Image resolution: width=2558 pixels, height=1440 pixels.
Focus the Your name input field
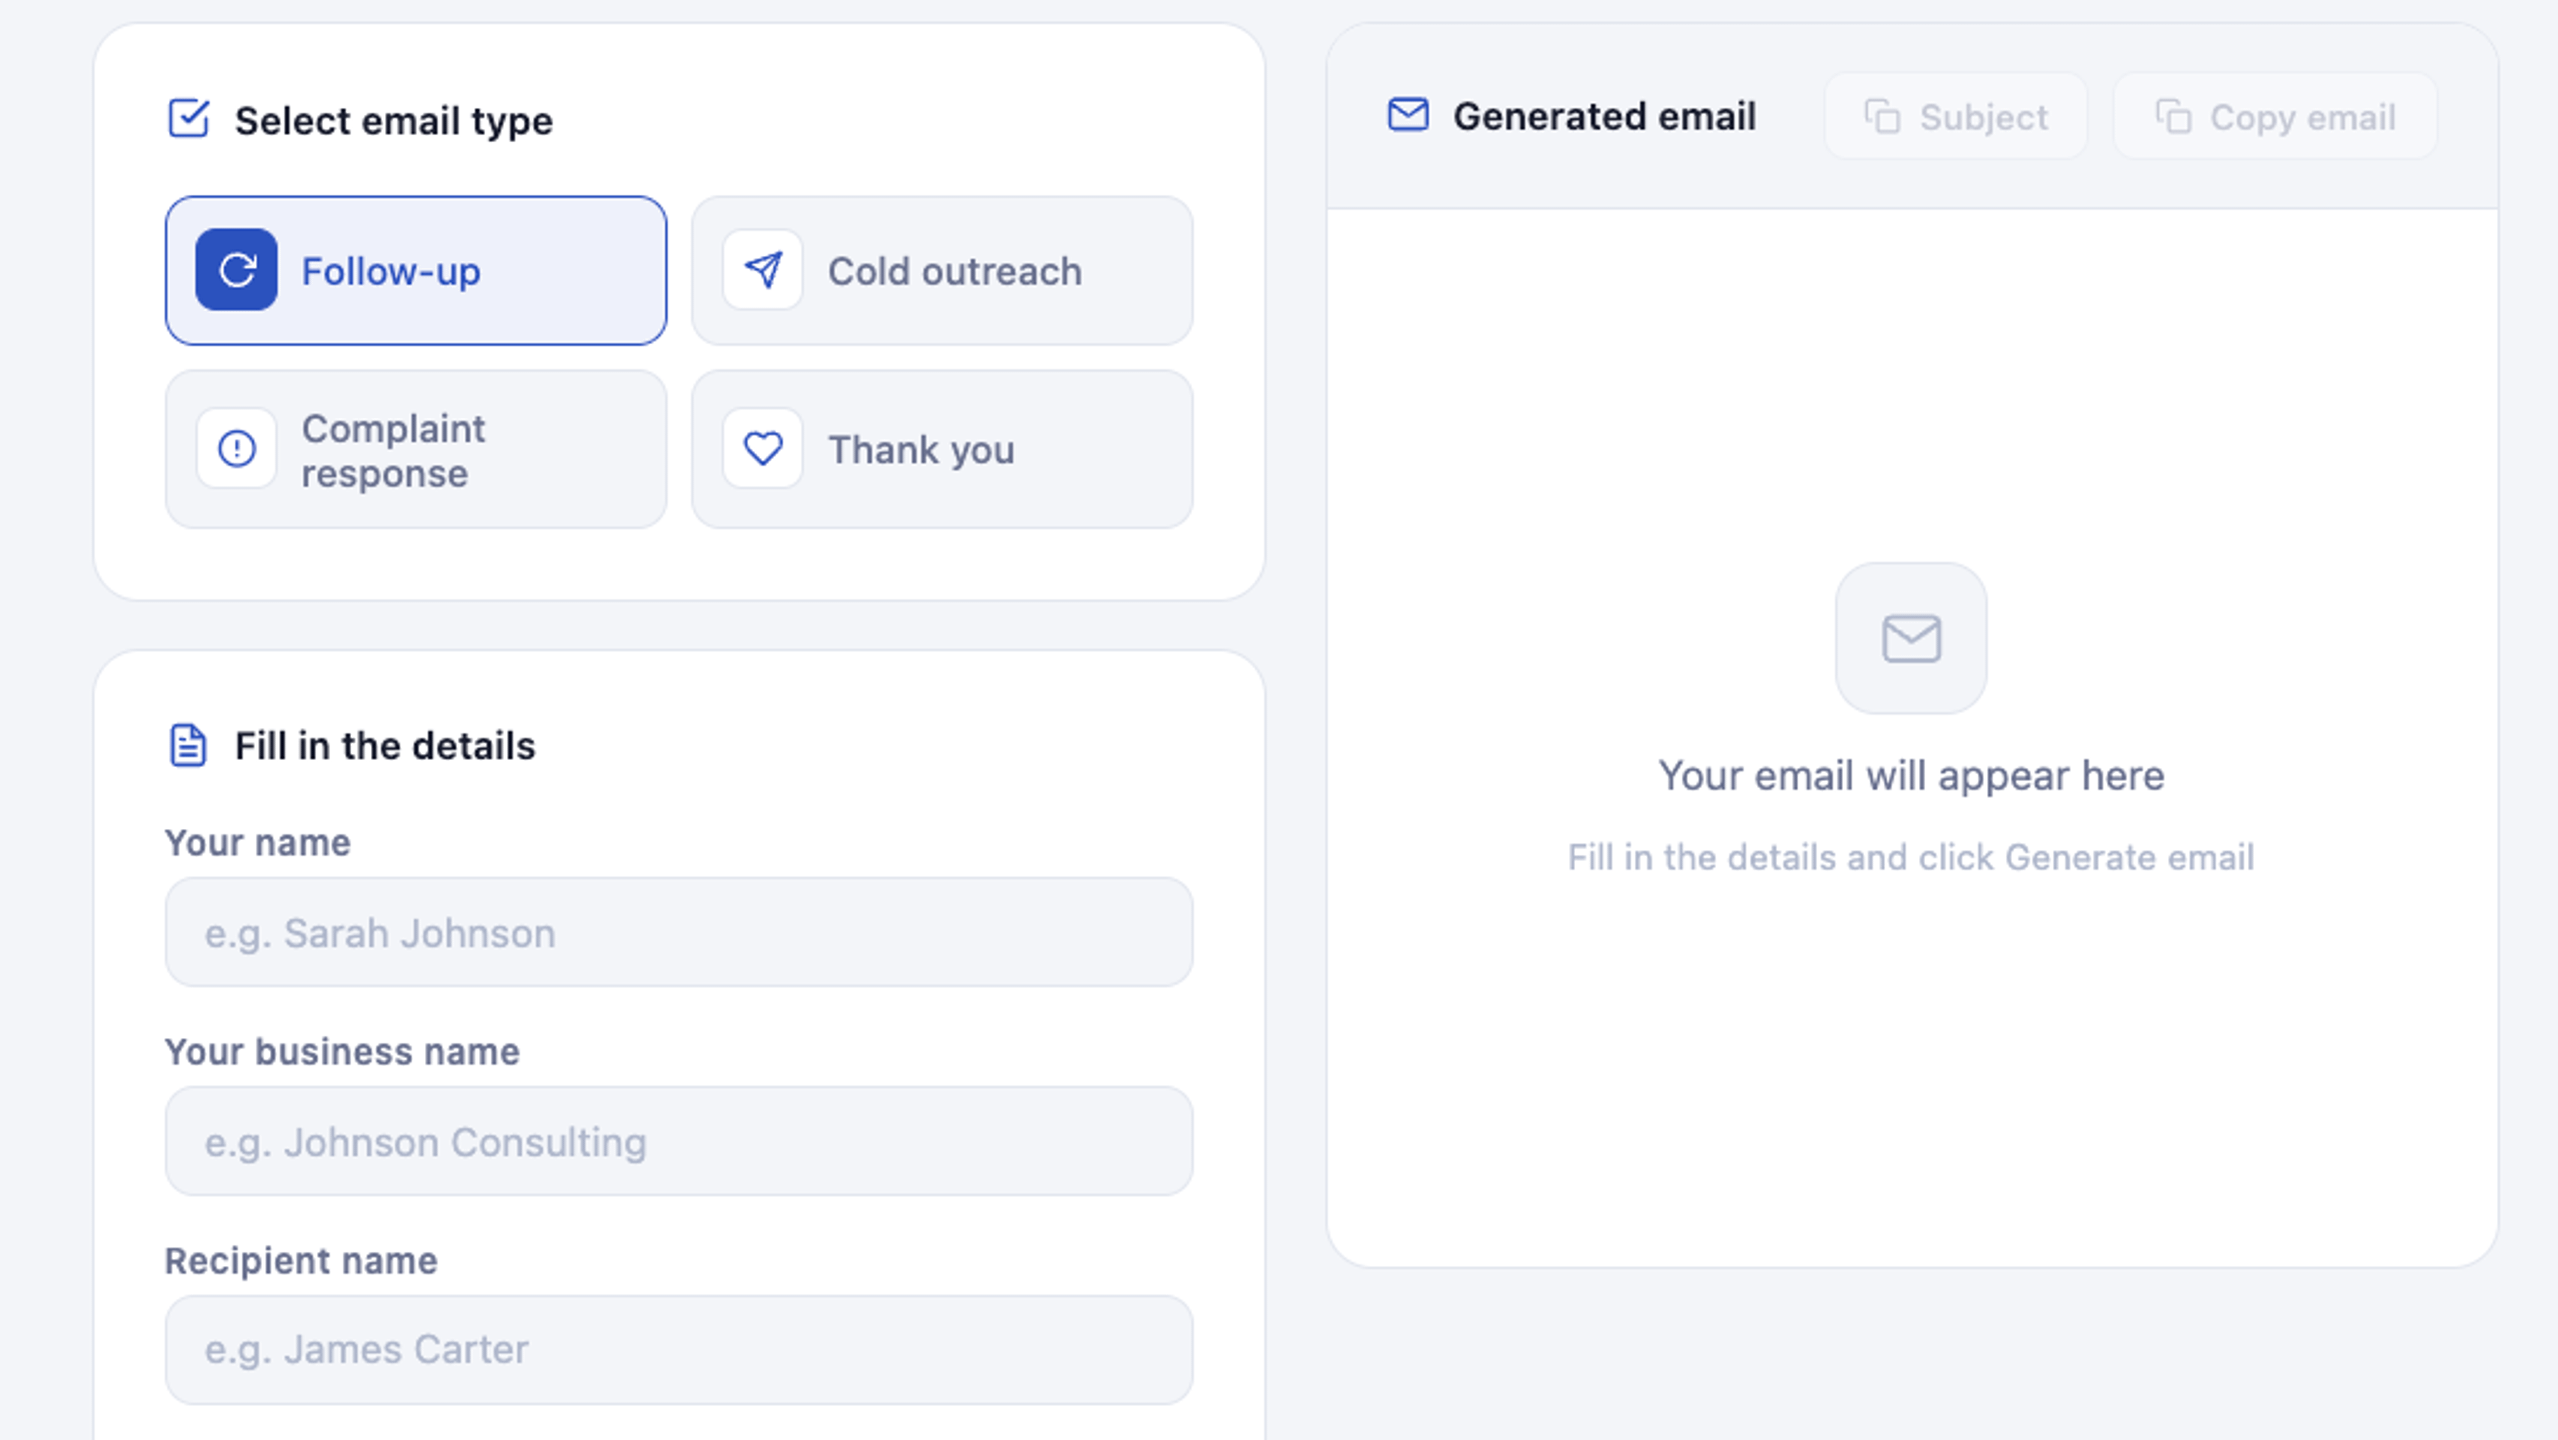679,932
